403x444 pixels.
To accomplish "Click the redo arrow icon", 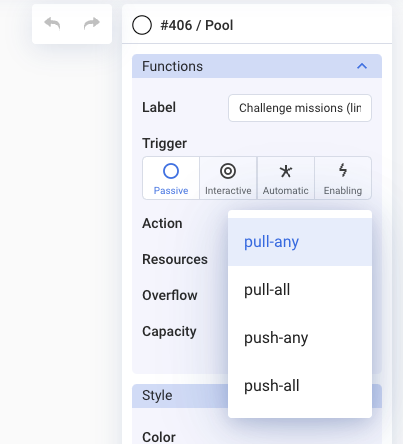I will tap(92, 23).
